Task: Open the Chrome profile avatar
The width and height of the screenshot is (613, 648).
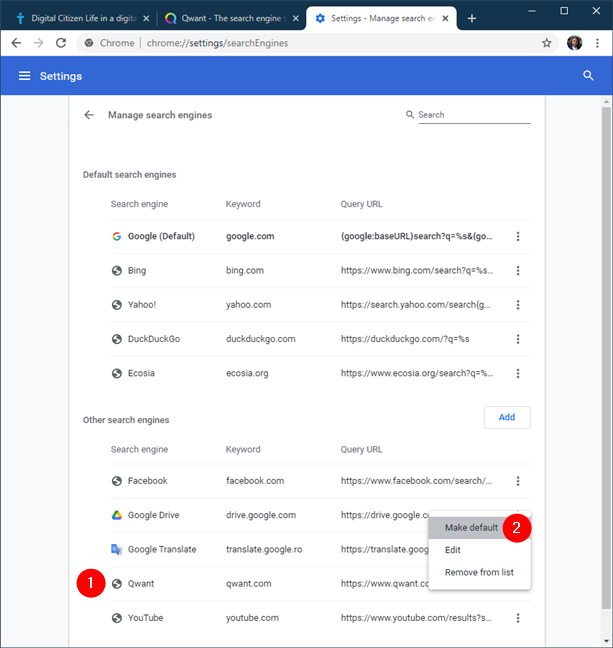Action: [x=574, y=43]
